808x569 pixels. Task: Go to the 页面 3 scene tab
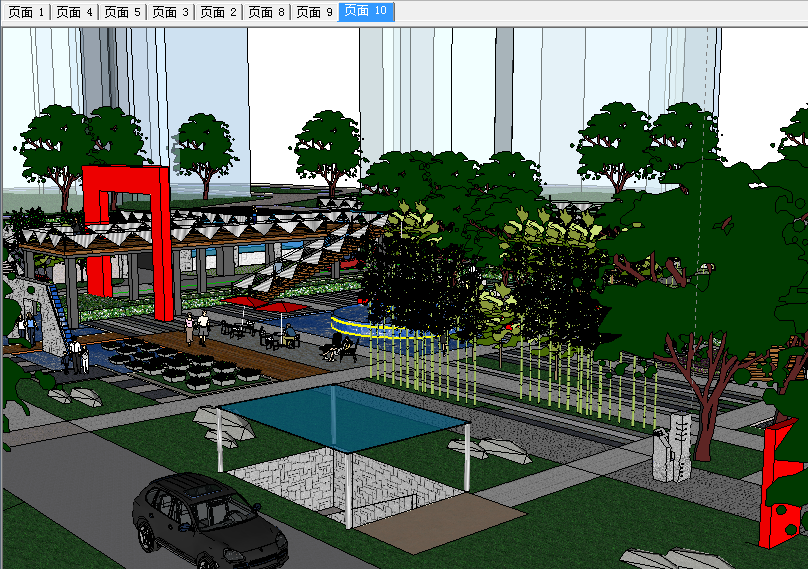(170, 12)
